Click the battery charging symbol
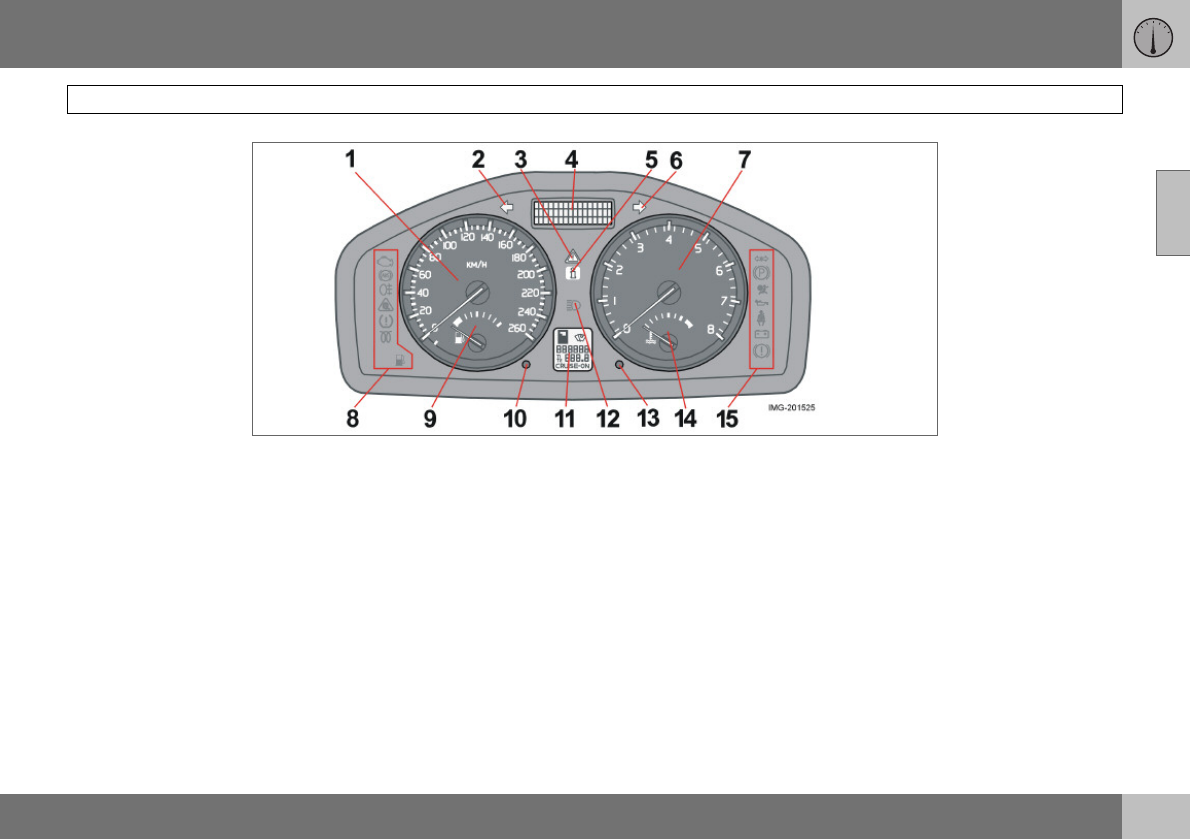 [762, 335]
